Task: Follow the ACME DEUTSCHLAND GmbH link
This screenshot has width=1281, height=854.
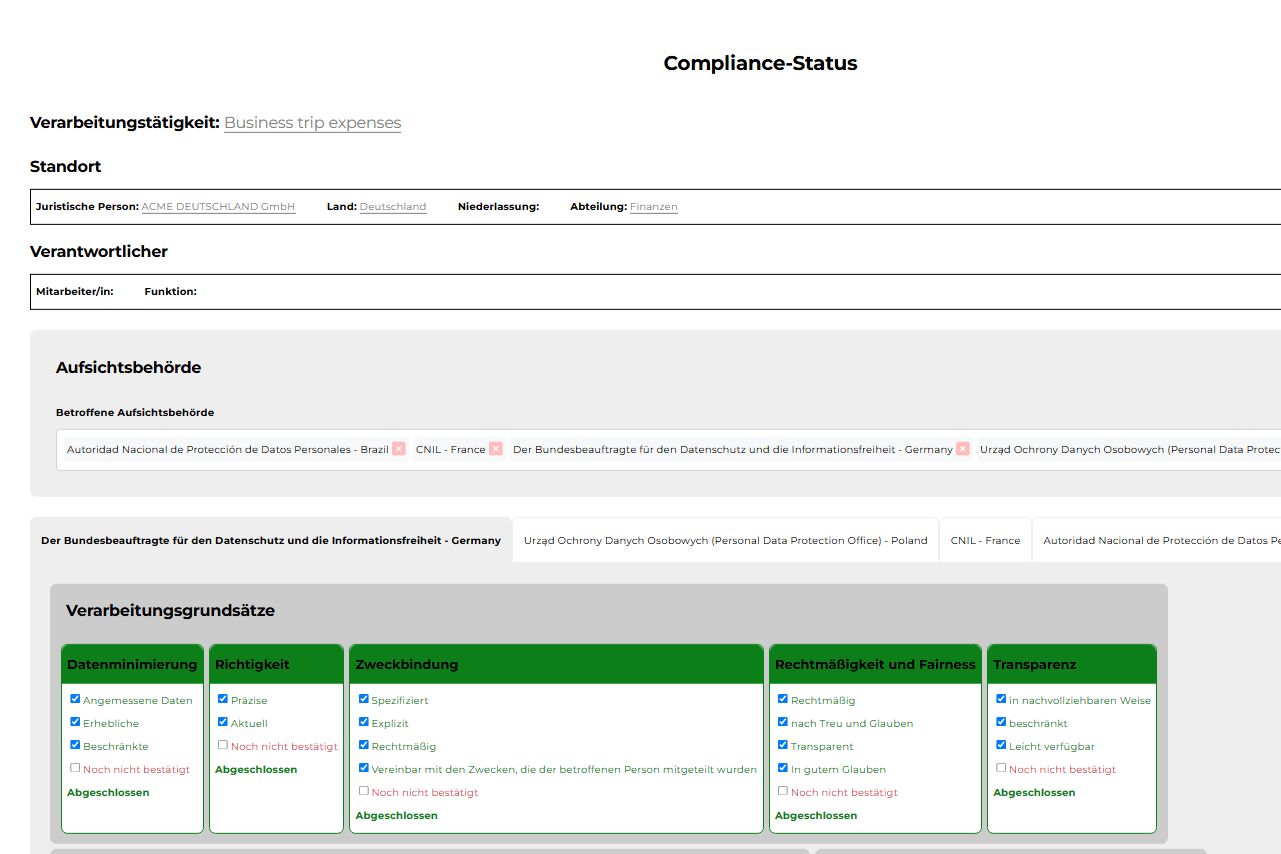Action: 218,206
